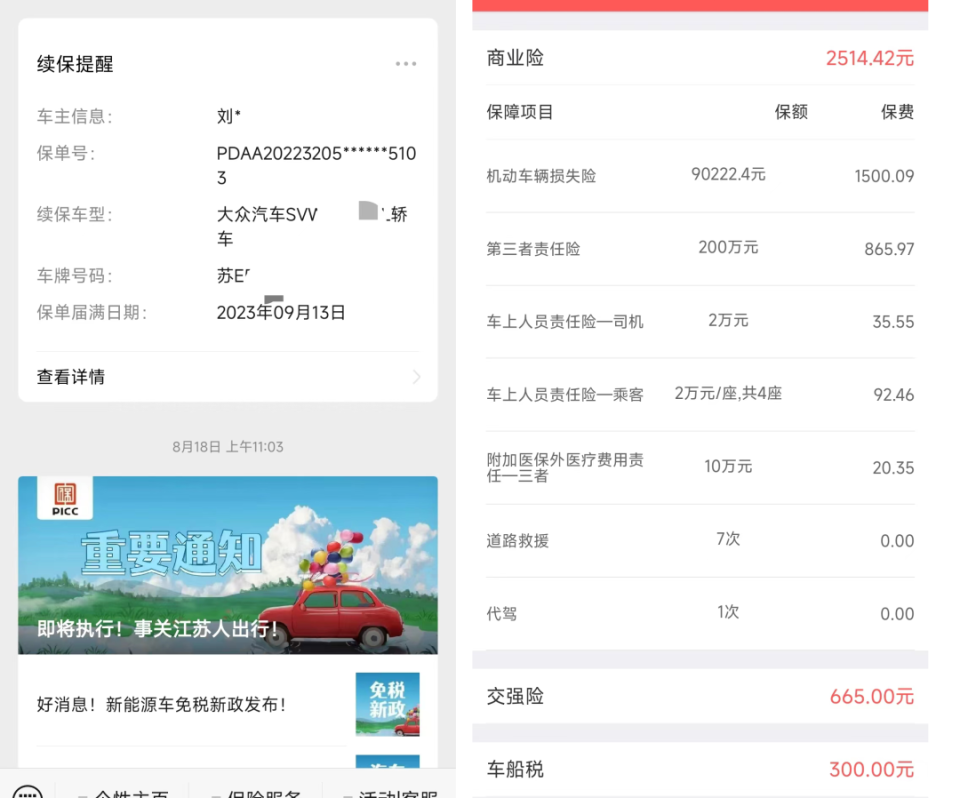
Task: Expand the 商业险 section header
Action: (x=698, y=58)
